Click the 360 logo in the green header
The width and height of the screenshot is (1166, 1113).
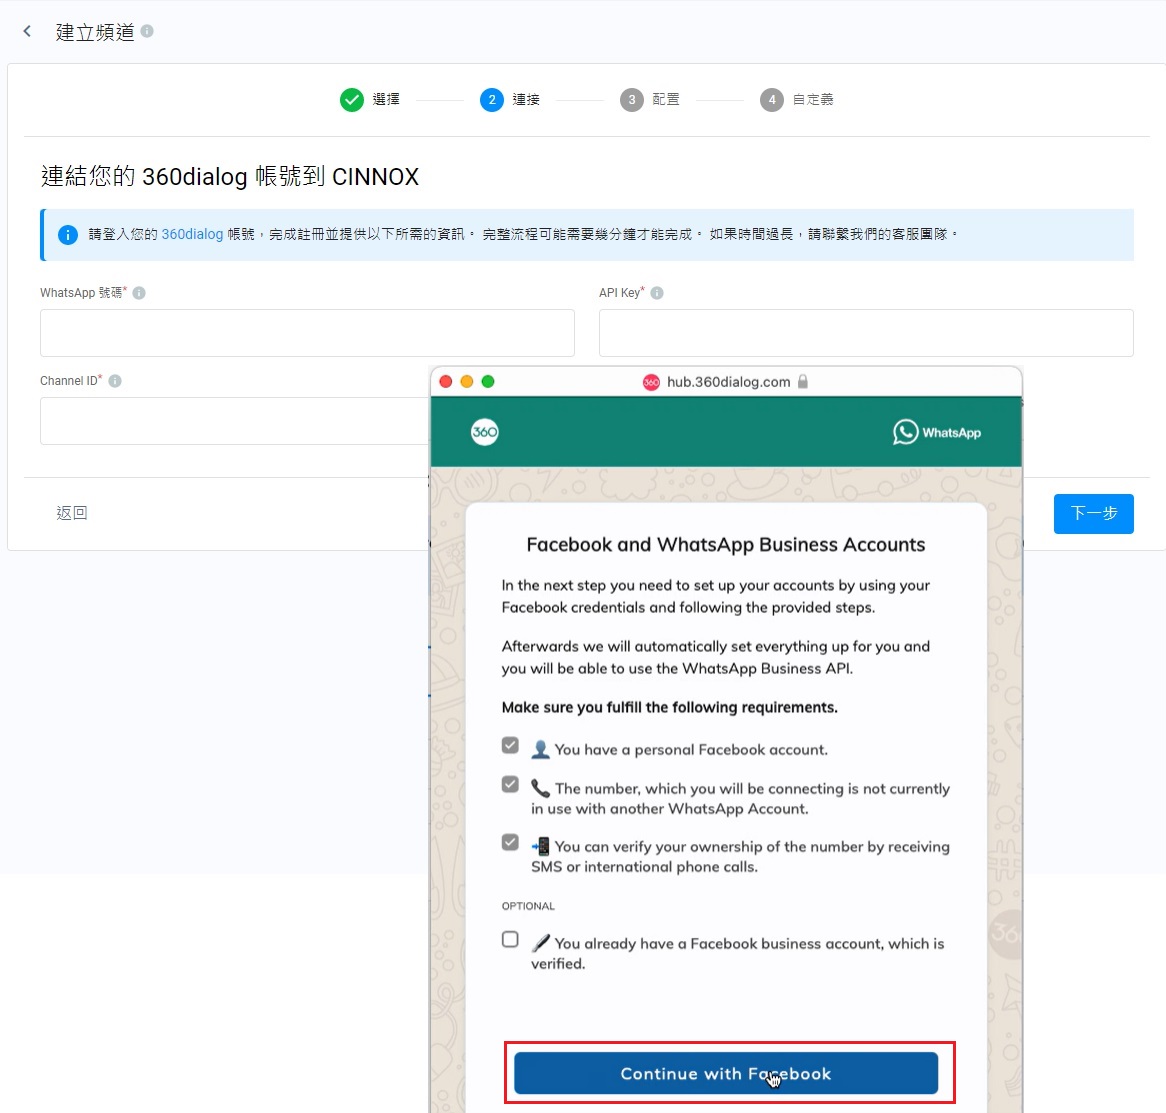[485, 432]
